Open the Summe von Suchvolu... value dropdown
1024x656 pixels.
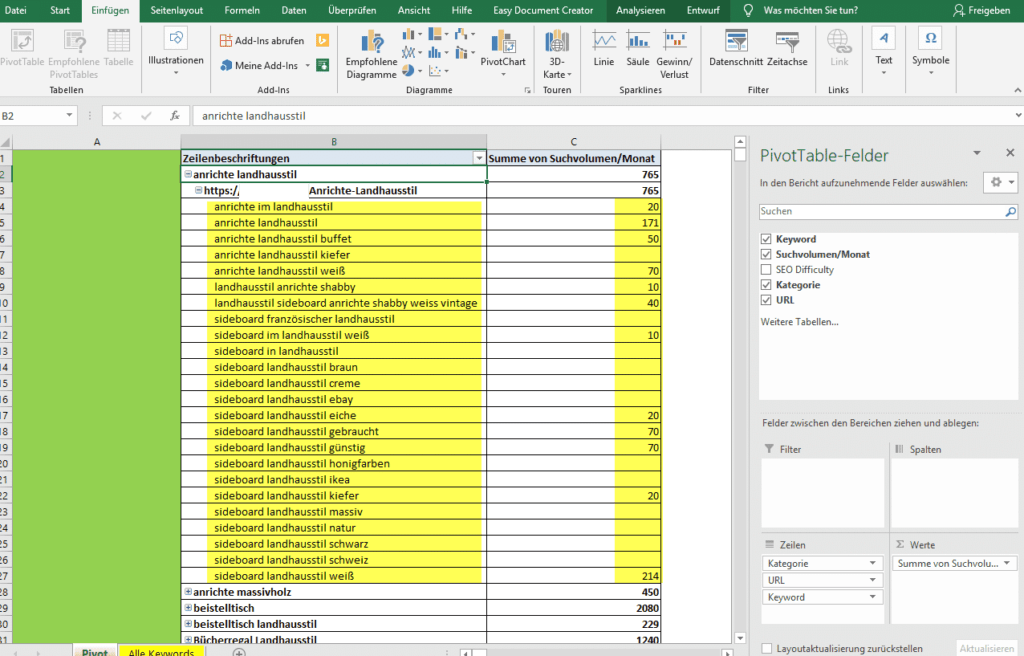coord(1007,563)
